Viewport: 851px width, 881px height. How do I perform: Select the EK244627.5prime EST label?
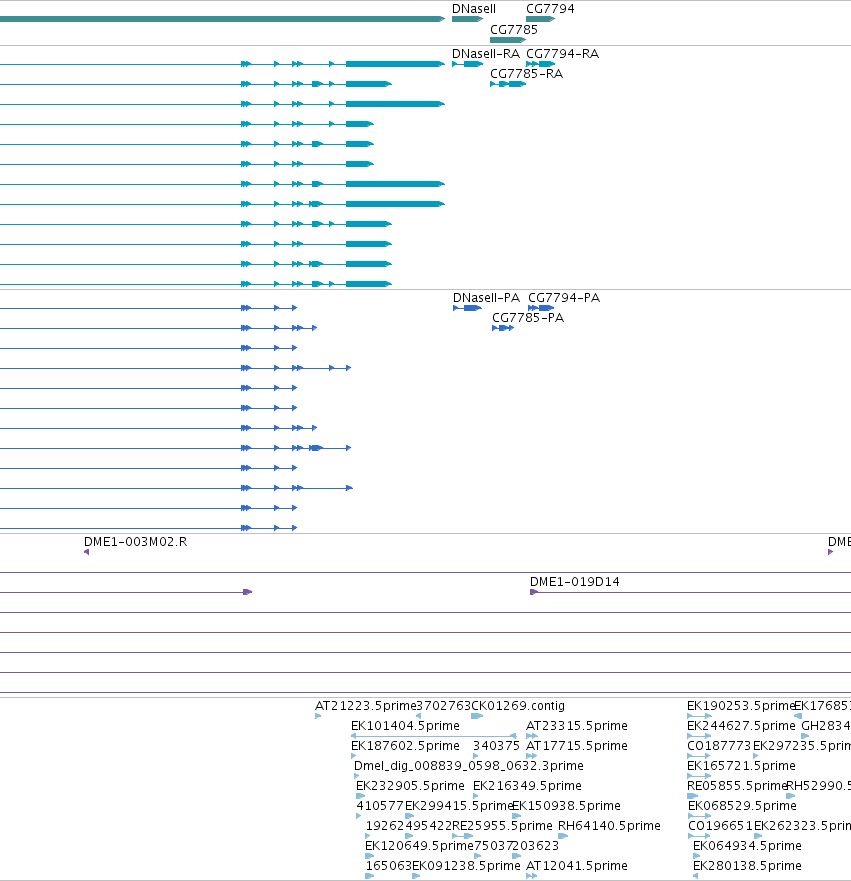pyautogui.click(x=741, y=726)
